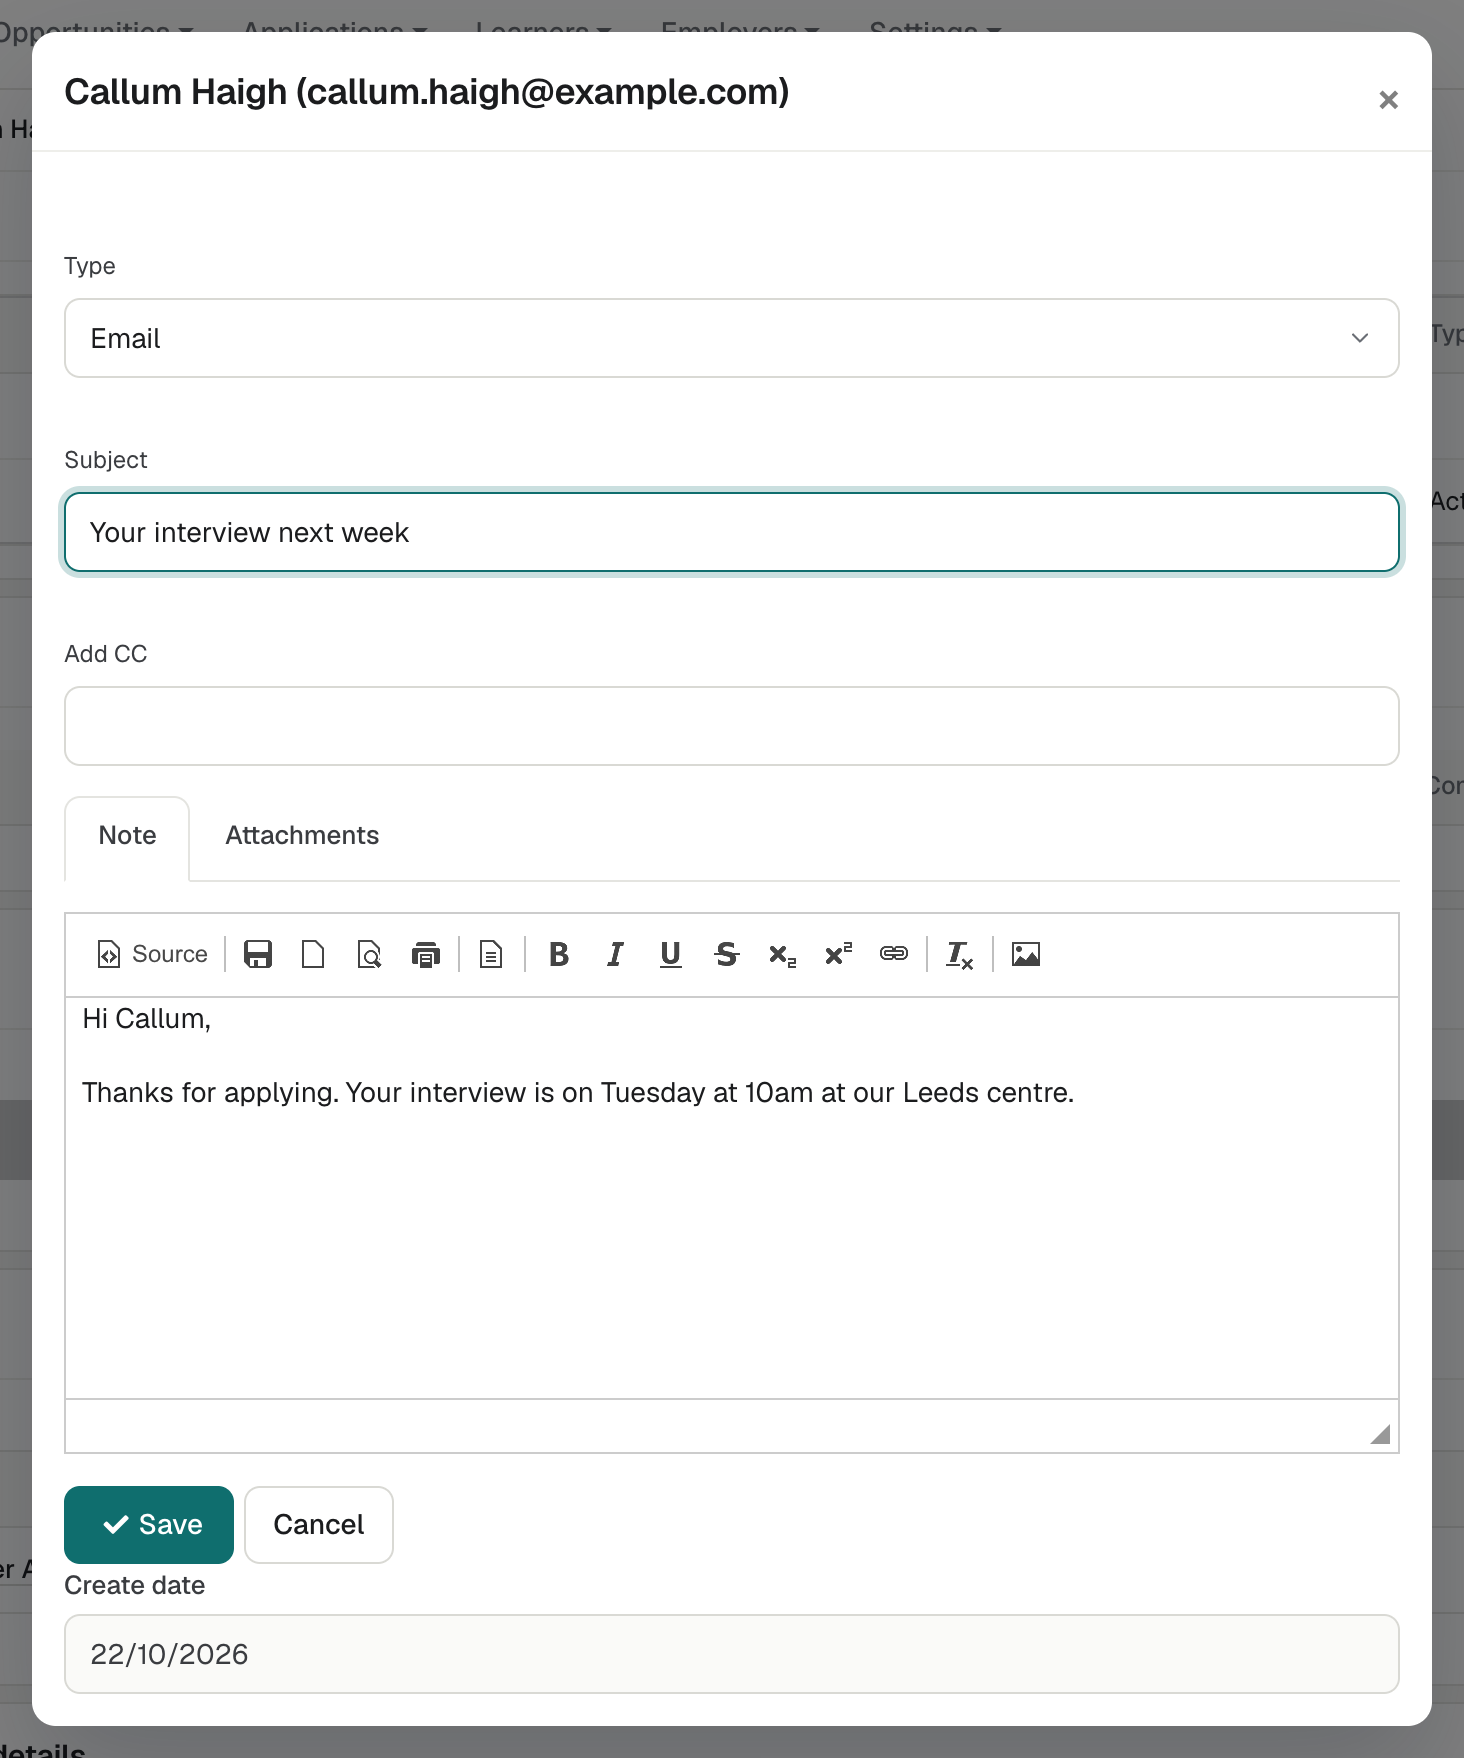This screenshot has height=1758, width=1464.
Task: Click the editor resize handle corner
Action: [1380, 1434]
